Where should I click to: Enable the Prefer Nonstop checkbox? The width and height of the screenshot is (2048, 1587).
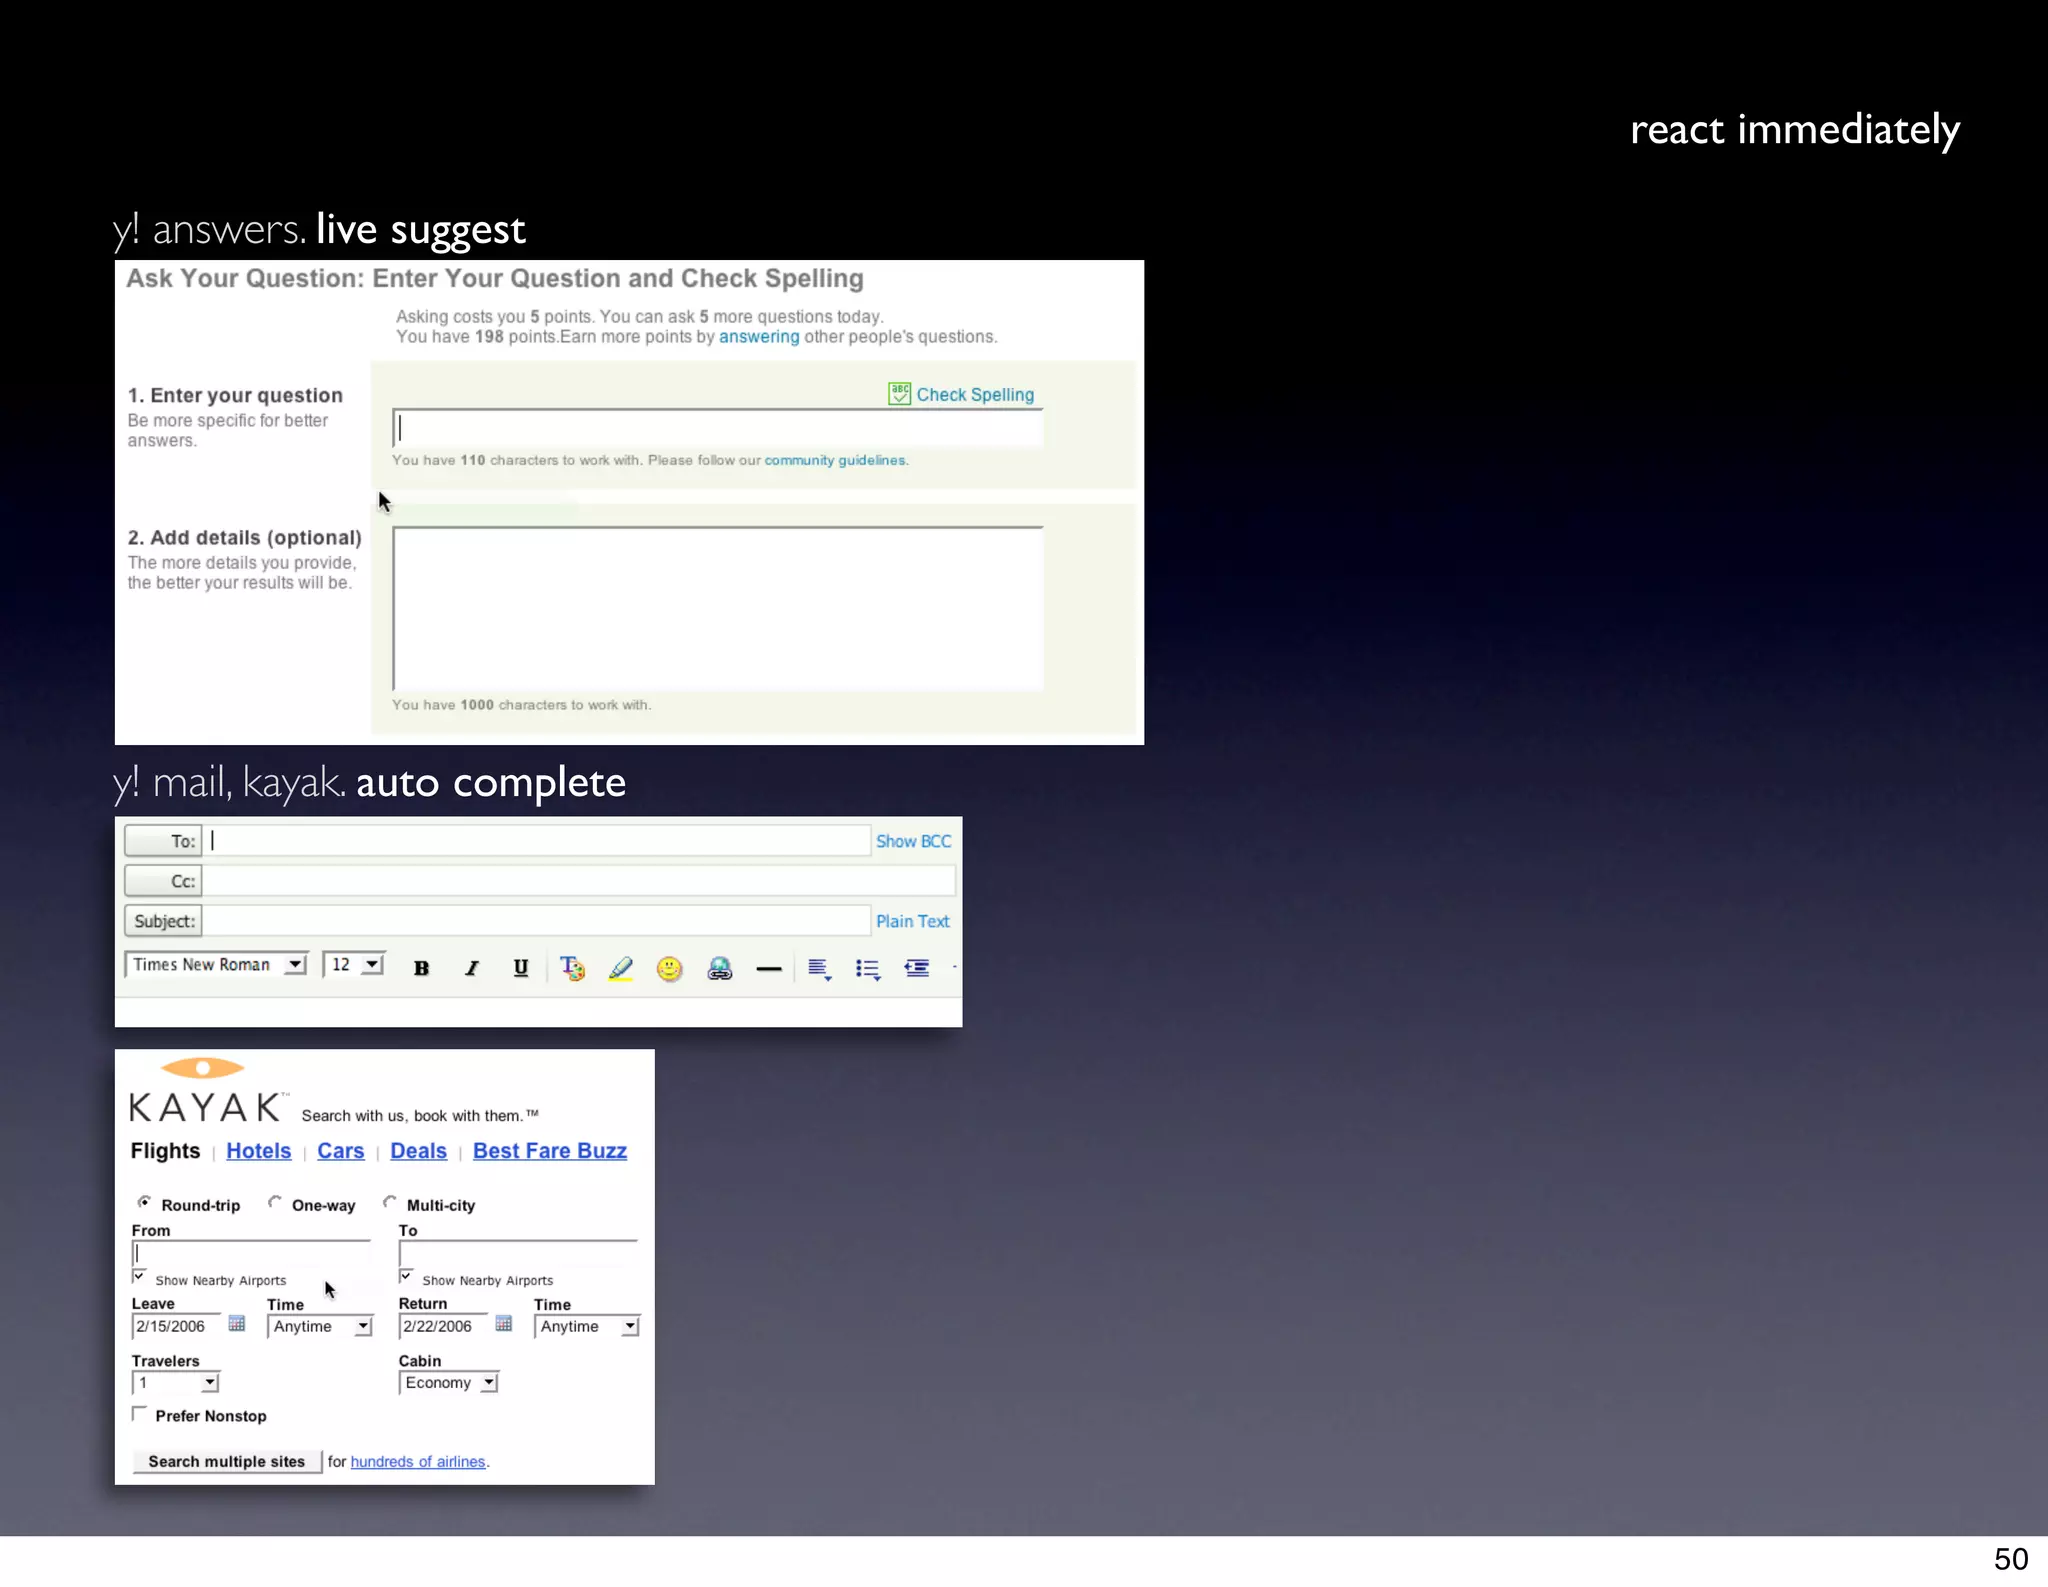(139, 1414)
